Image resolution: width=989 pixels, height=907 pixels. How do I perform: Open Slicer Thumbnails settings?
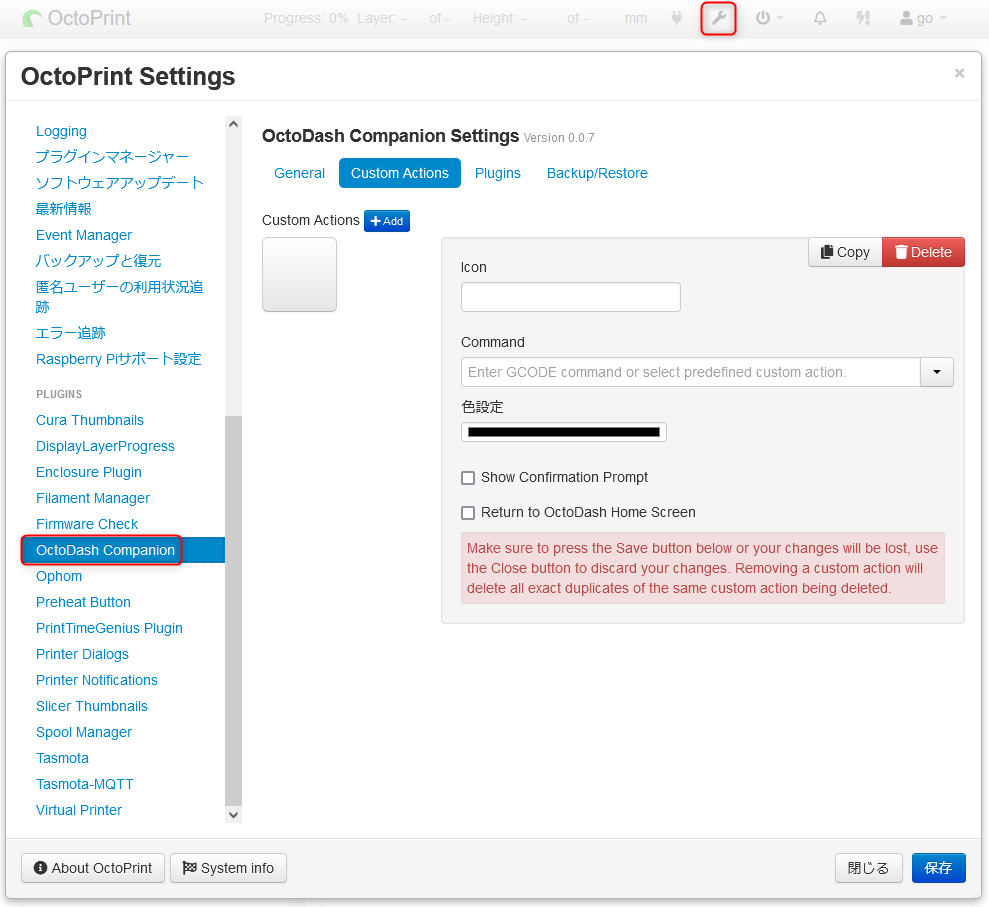[92, 706]
